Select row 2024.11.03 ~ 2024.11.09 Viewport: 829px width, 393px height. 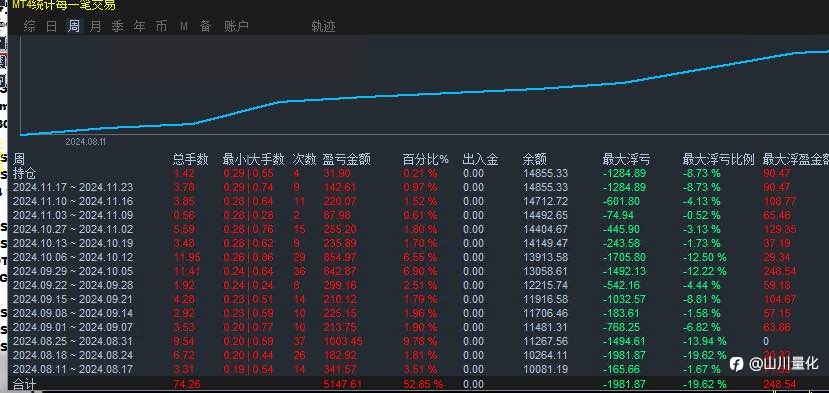[73, 215]
